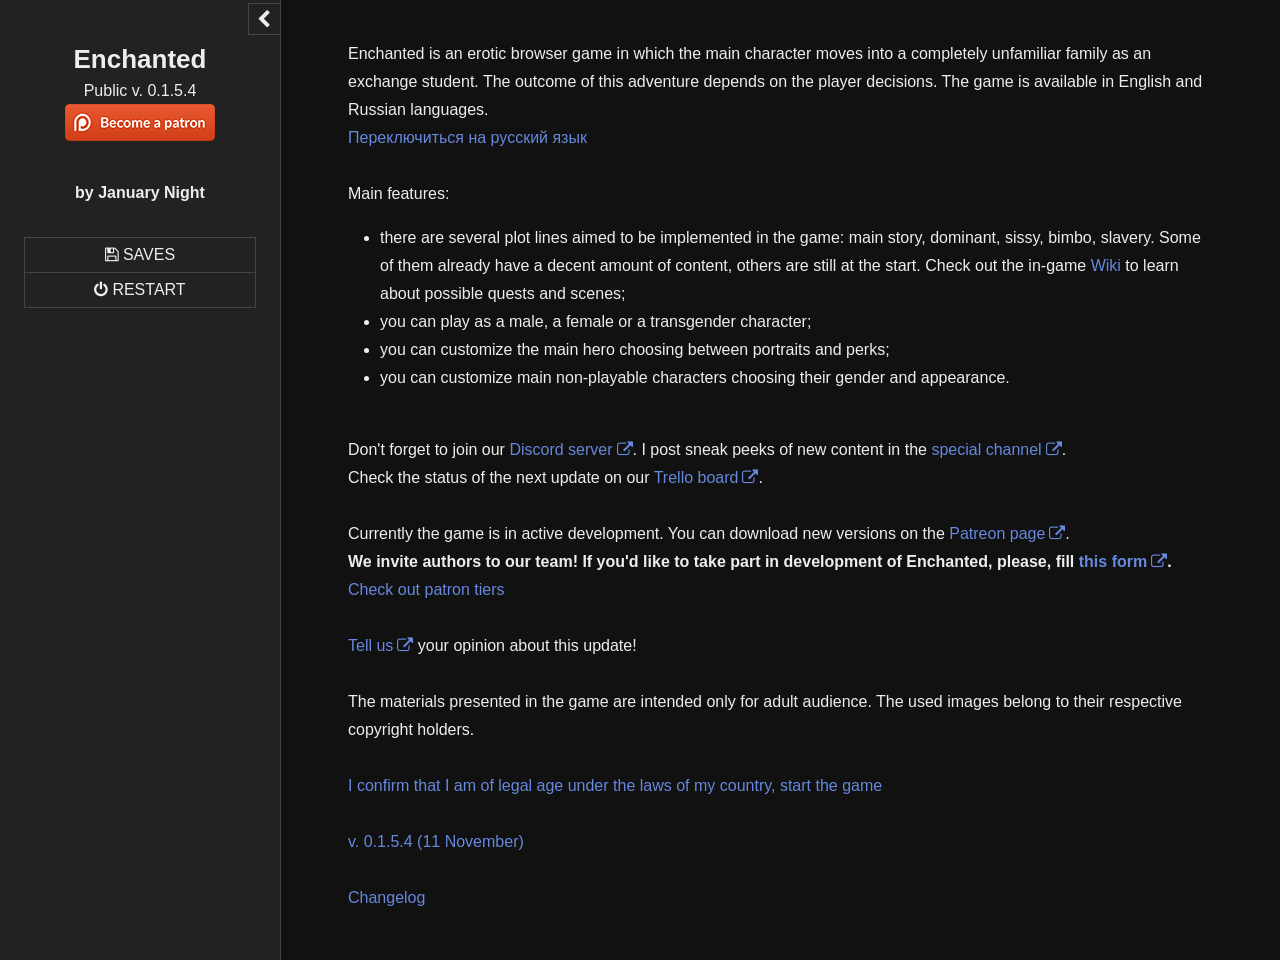Click external link icon after this form
The image size is (1280, 960).
pyautogui.click(x=1159, y=561)
